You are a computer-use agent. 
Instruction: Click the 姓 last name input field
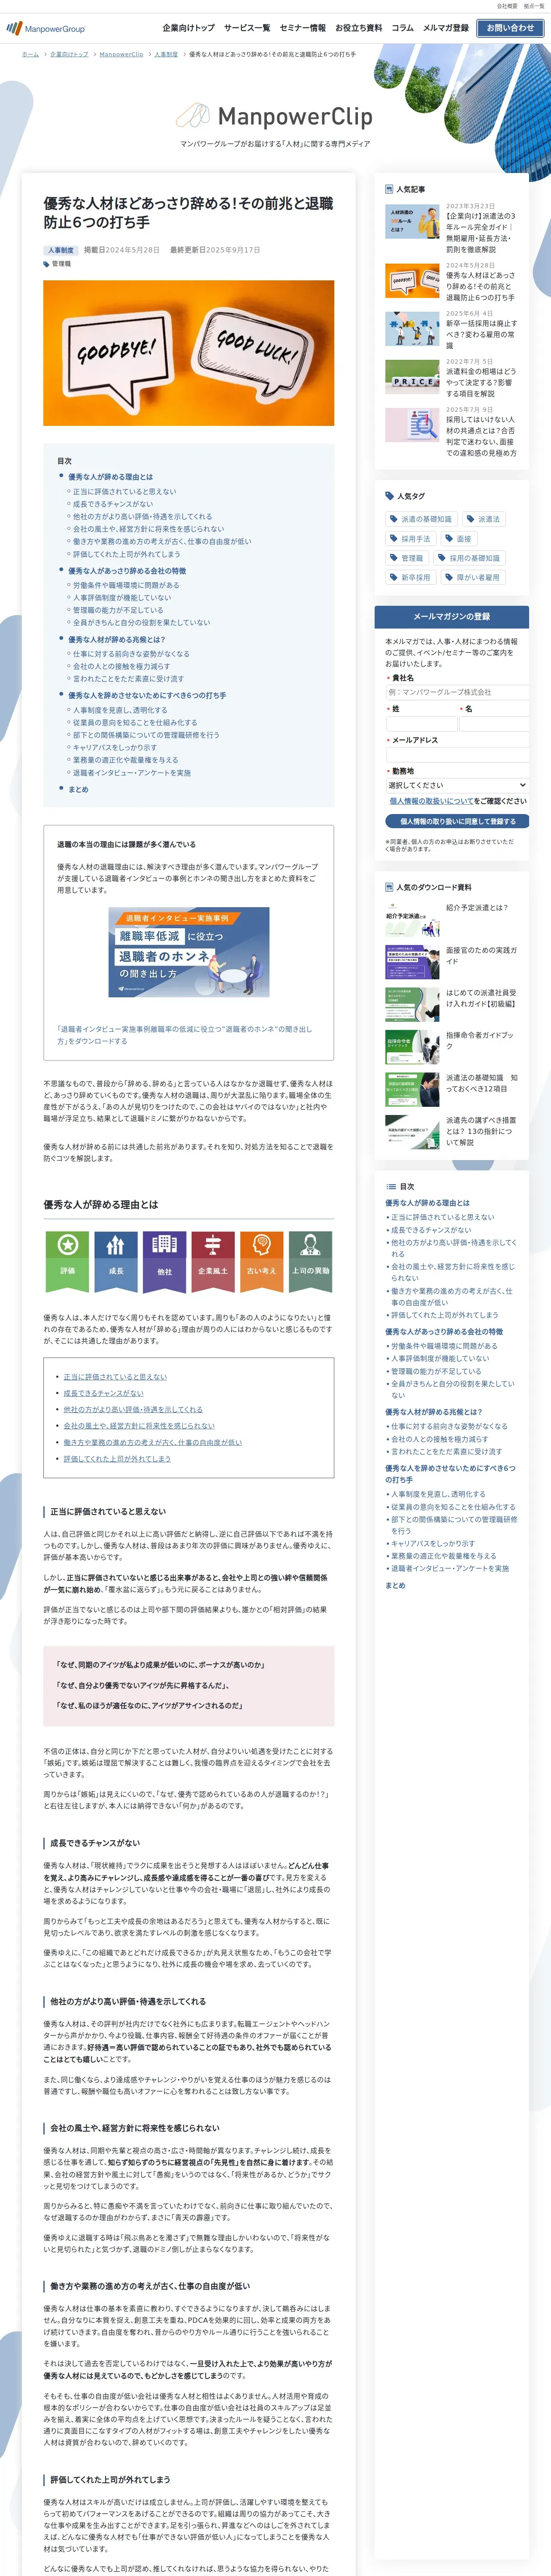421,723
